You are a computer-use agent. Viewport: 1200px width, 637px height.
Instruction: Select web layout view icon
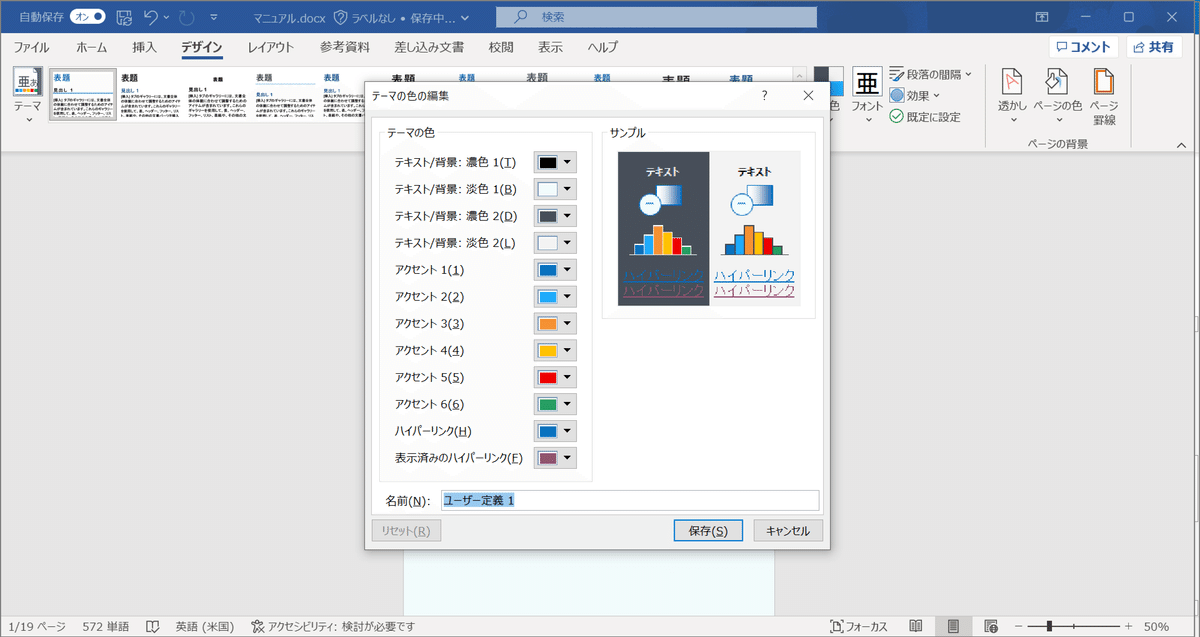point(991,626)
